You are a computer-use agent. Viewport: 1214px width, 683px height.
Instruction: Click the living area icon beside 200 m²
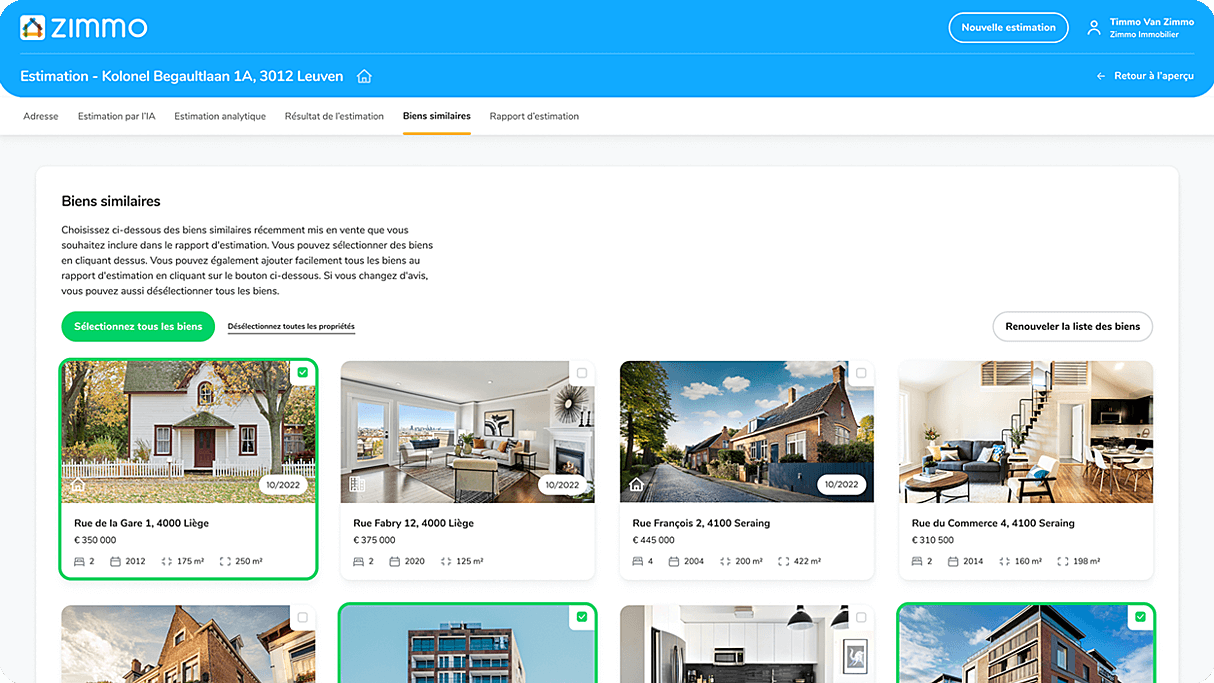(725, 561)
